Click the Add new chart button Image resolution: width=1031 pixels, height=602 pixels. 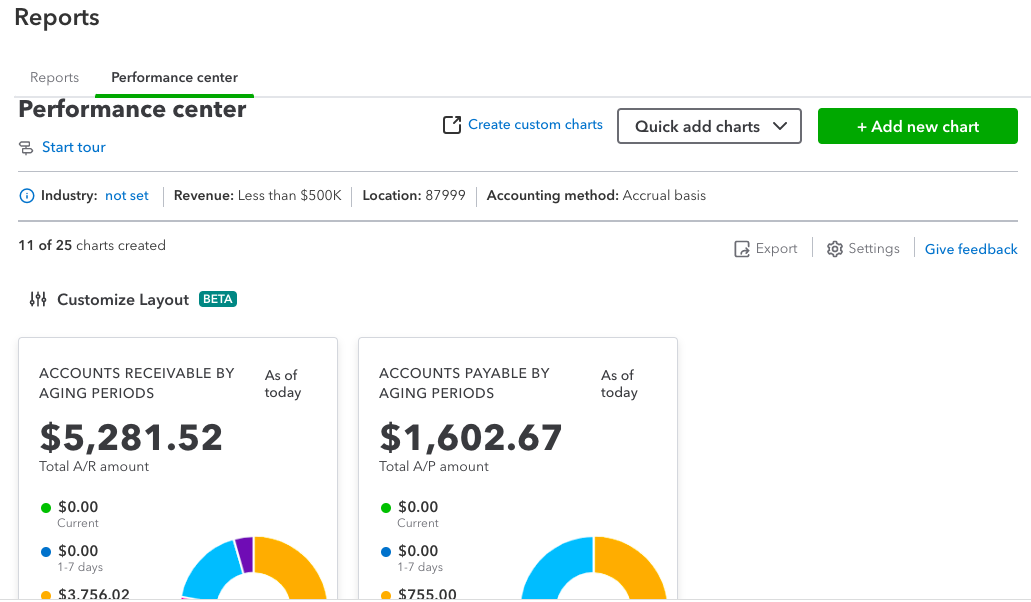click(917, 126)
